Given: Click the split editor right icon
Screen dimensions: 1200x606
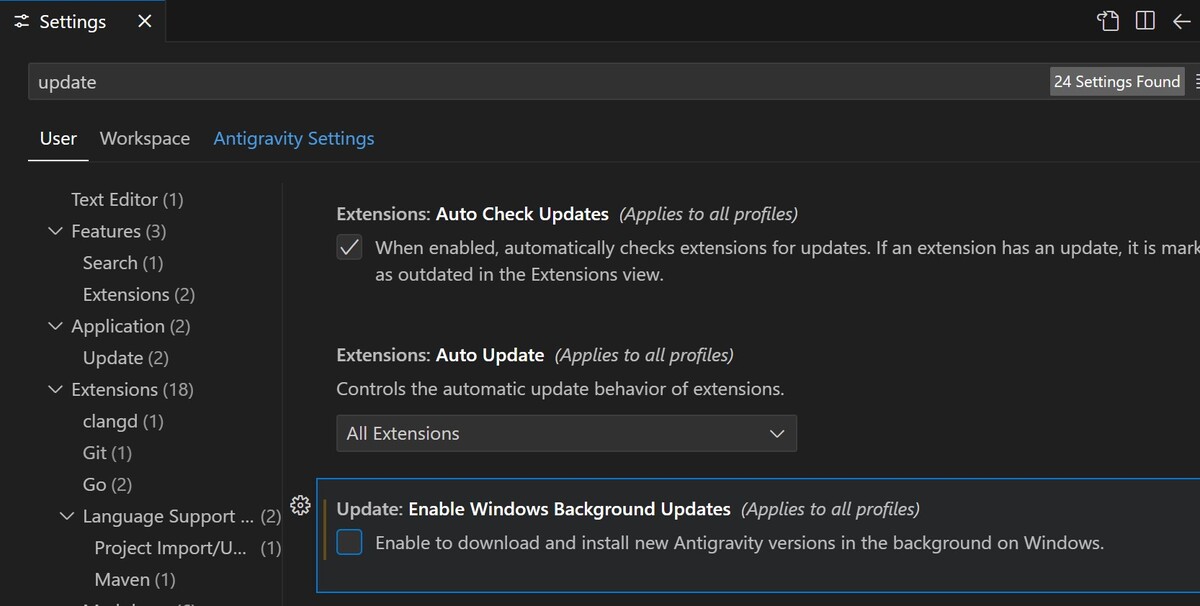Looking at the screenshot, I should point(1145,21).
